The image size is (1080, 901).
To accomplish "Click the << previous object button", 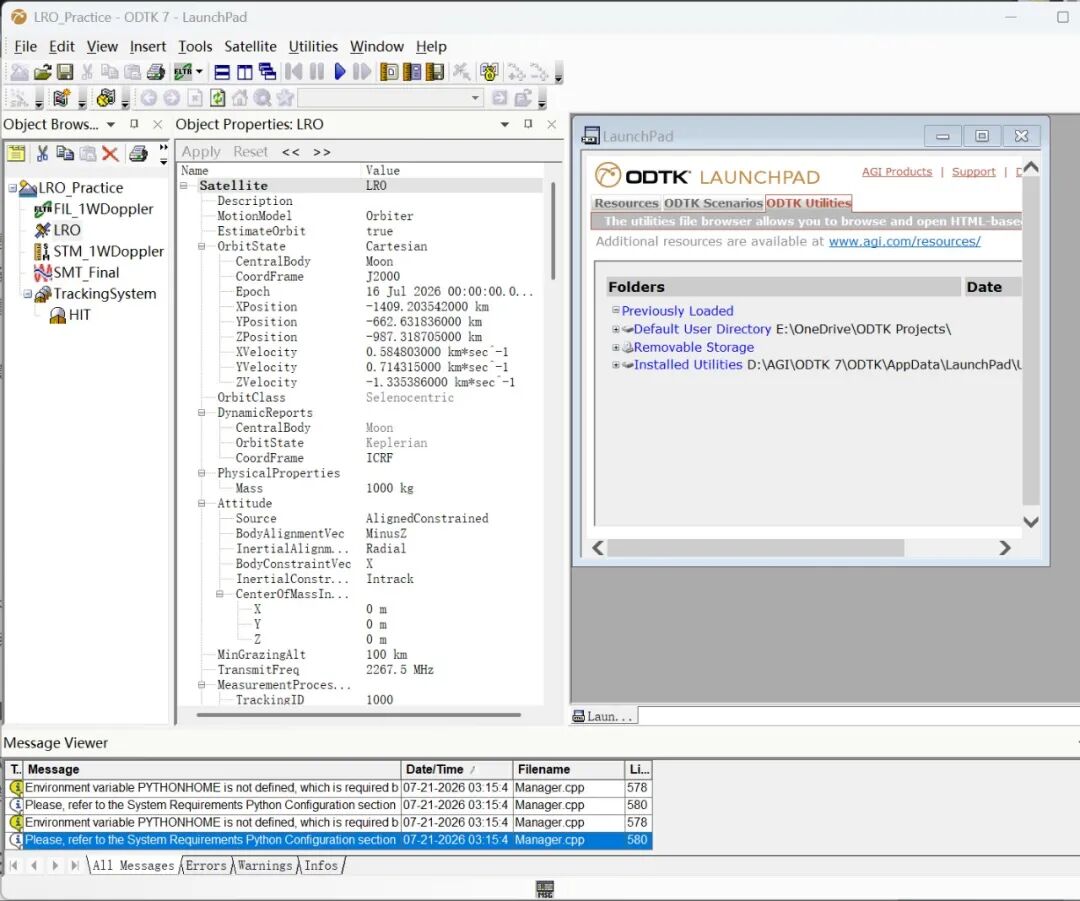I will 291,152.
